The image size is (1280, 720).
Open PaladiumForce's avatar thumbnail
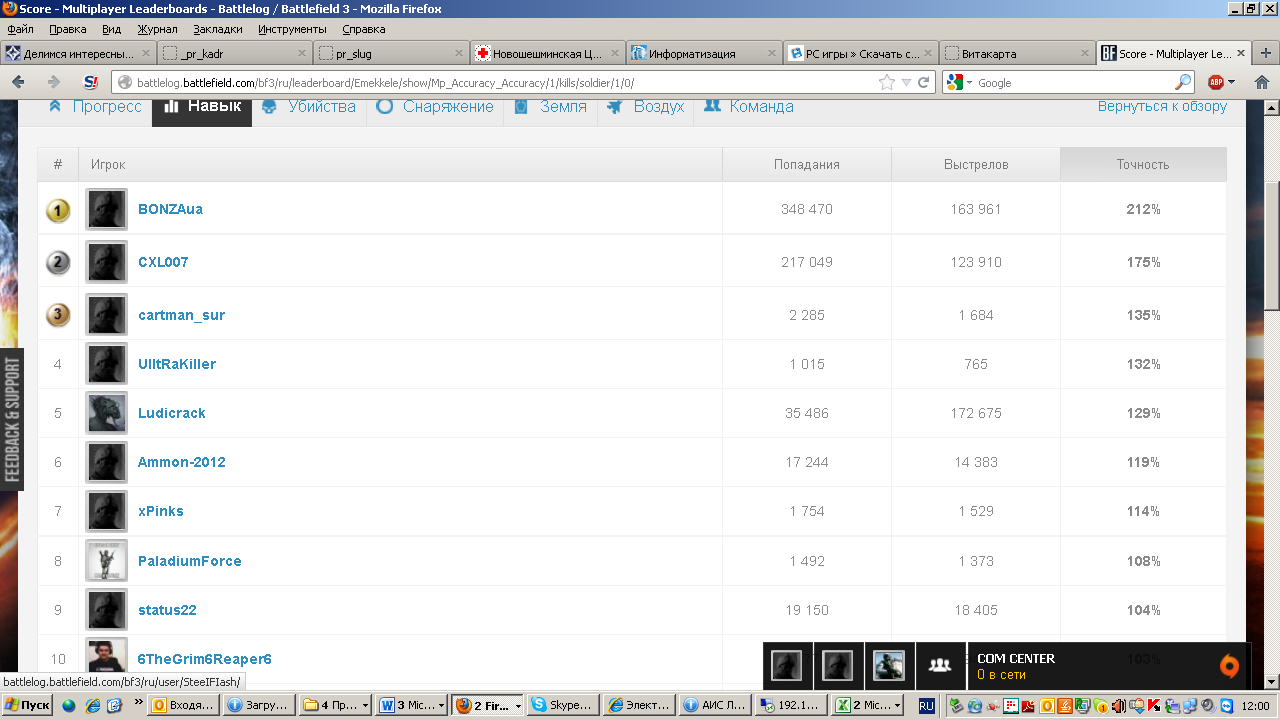click(106, 561)
